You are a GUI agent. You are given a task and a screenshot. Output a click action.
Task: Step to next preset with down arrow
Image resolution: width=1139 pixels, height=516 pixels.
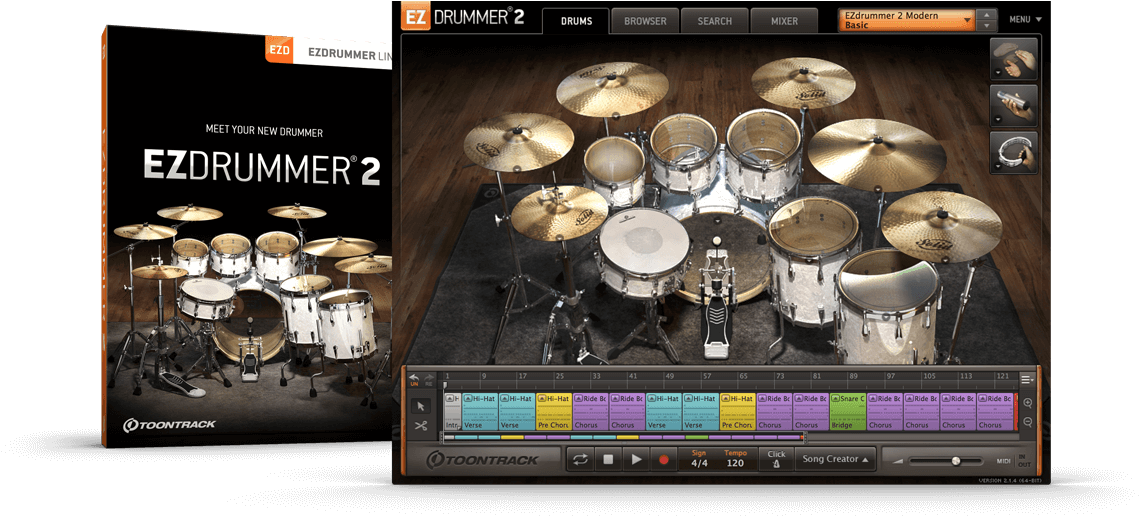[986, 25]
